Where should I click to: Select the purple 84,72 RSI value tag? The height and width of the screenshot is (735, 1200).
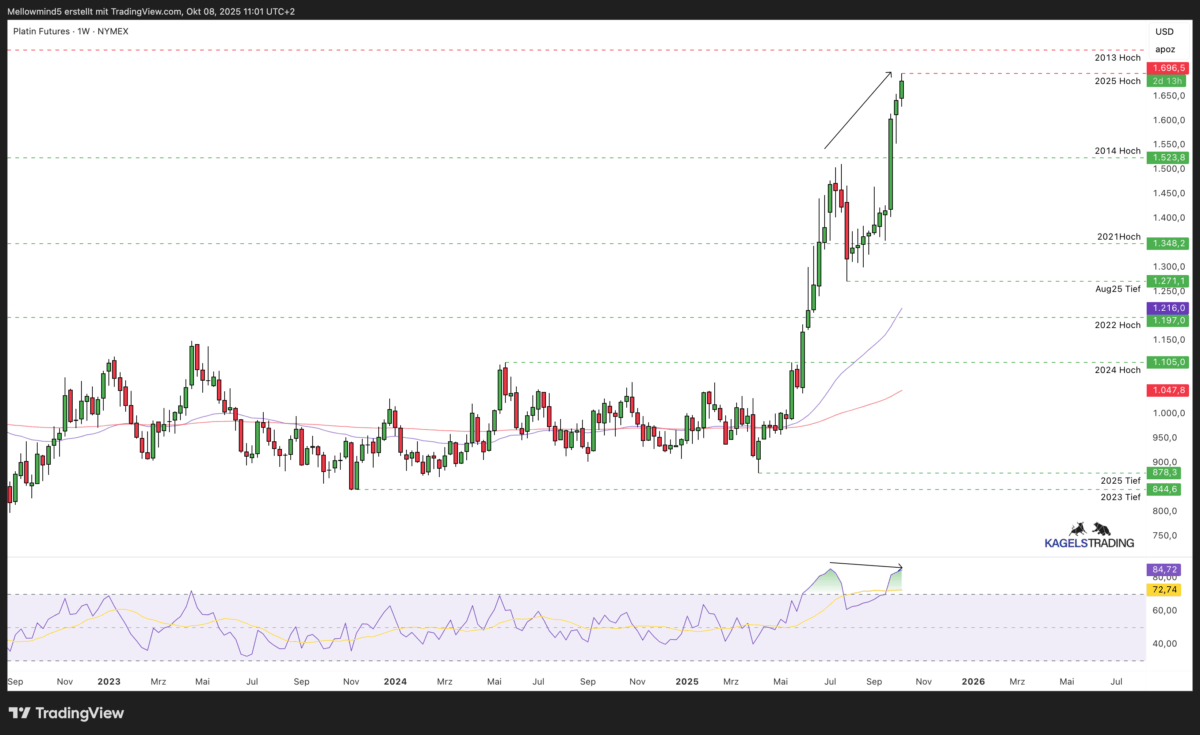[x=1167, y=569]
